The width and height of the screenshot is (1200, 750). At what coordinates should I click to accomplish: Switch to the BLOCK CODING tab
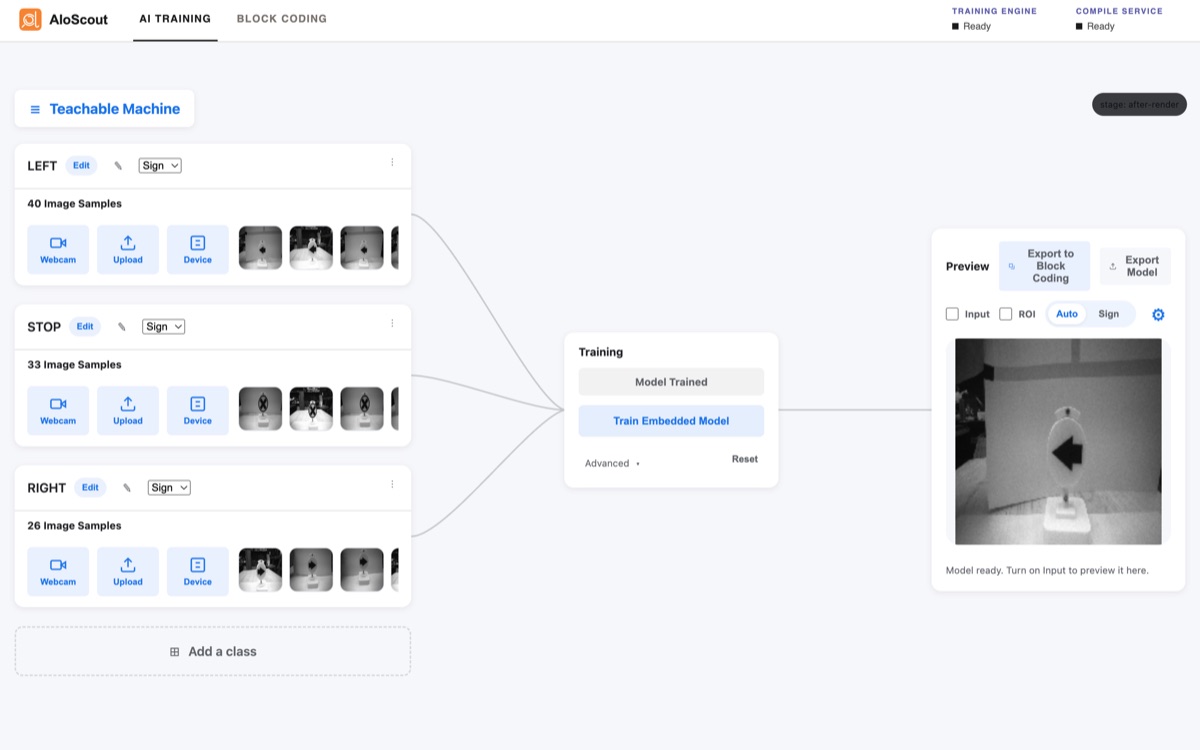coord(282,19)
